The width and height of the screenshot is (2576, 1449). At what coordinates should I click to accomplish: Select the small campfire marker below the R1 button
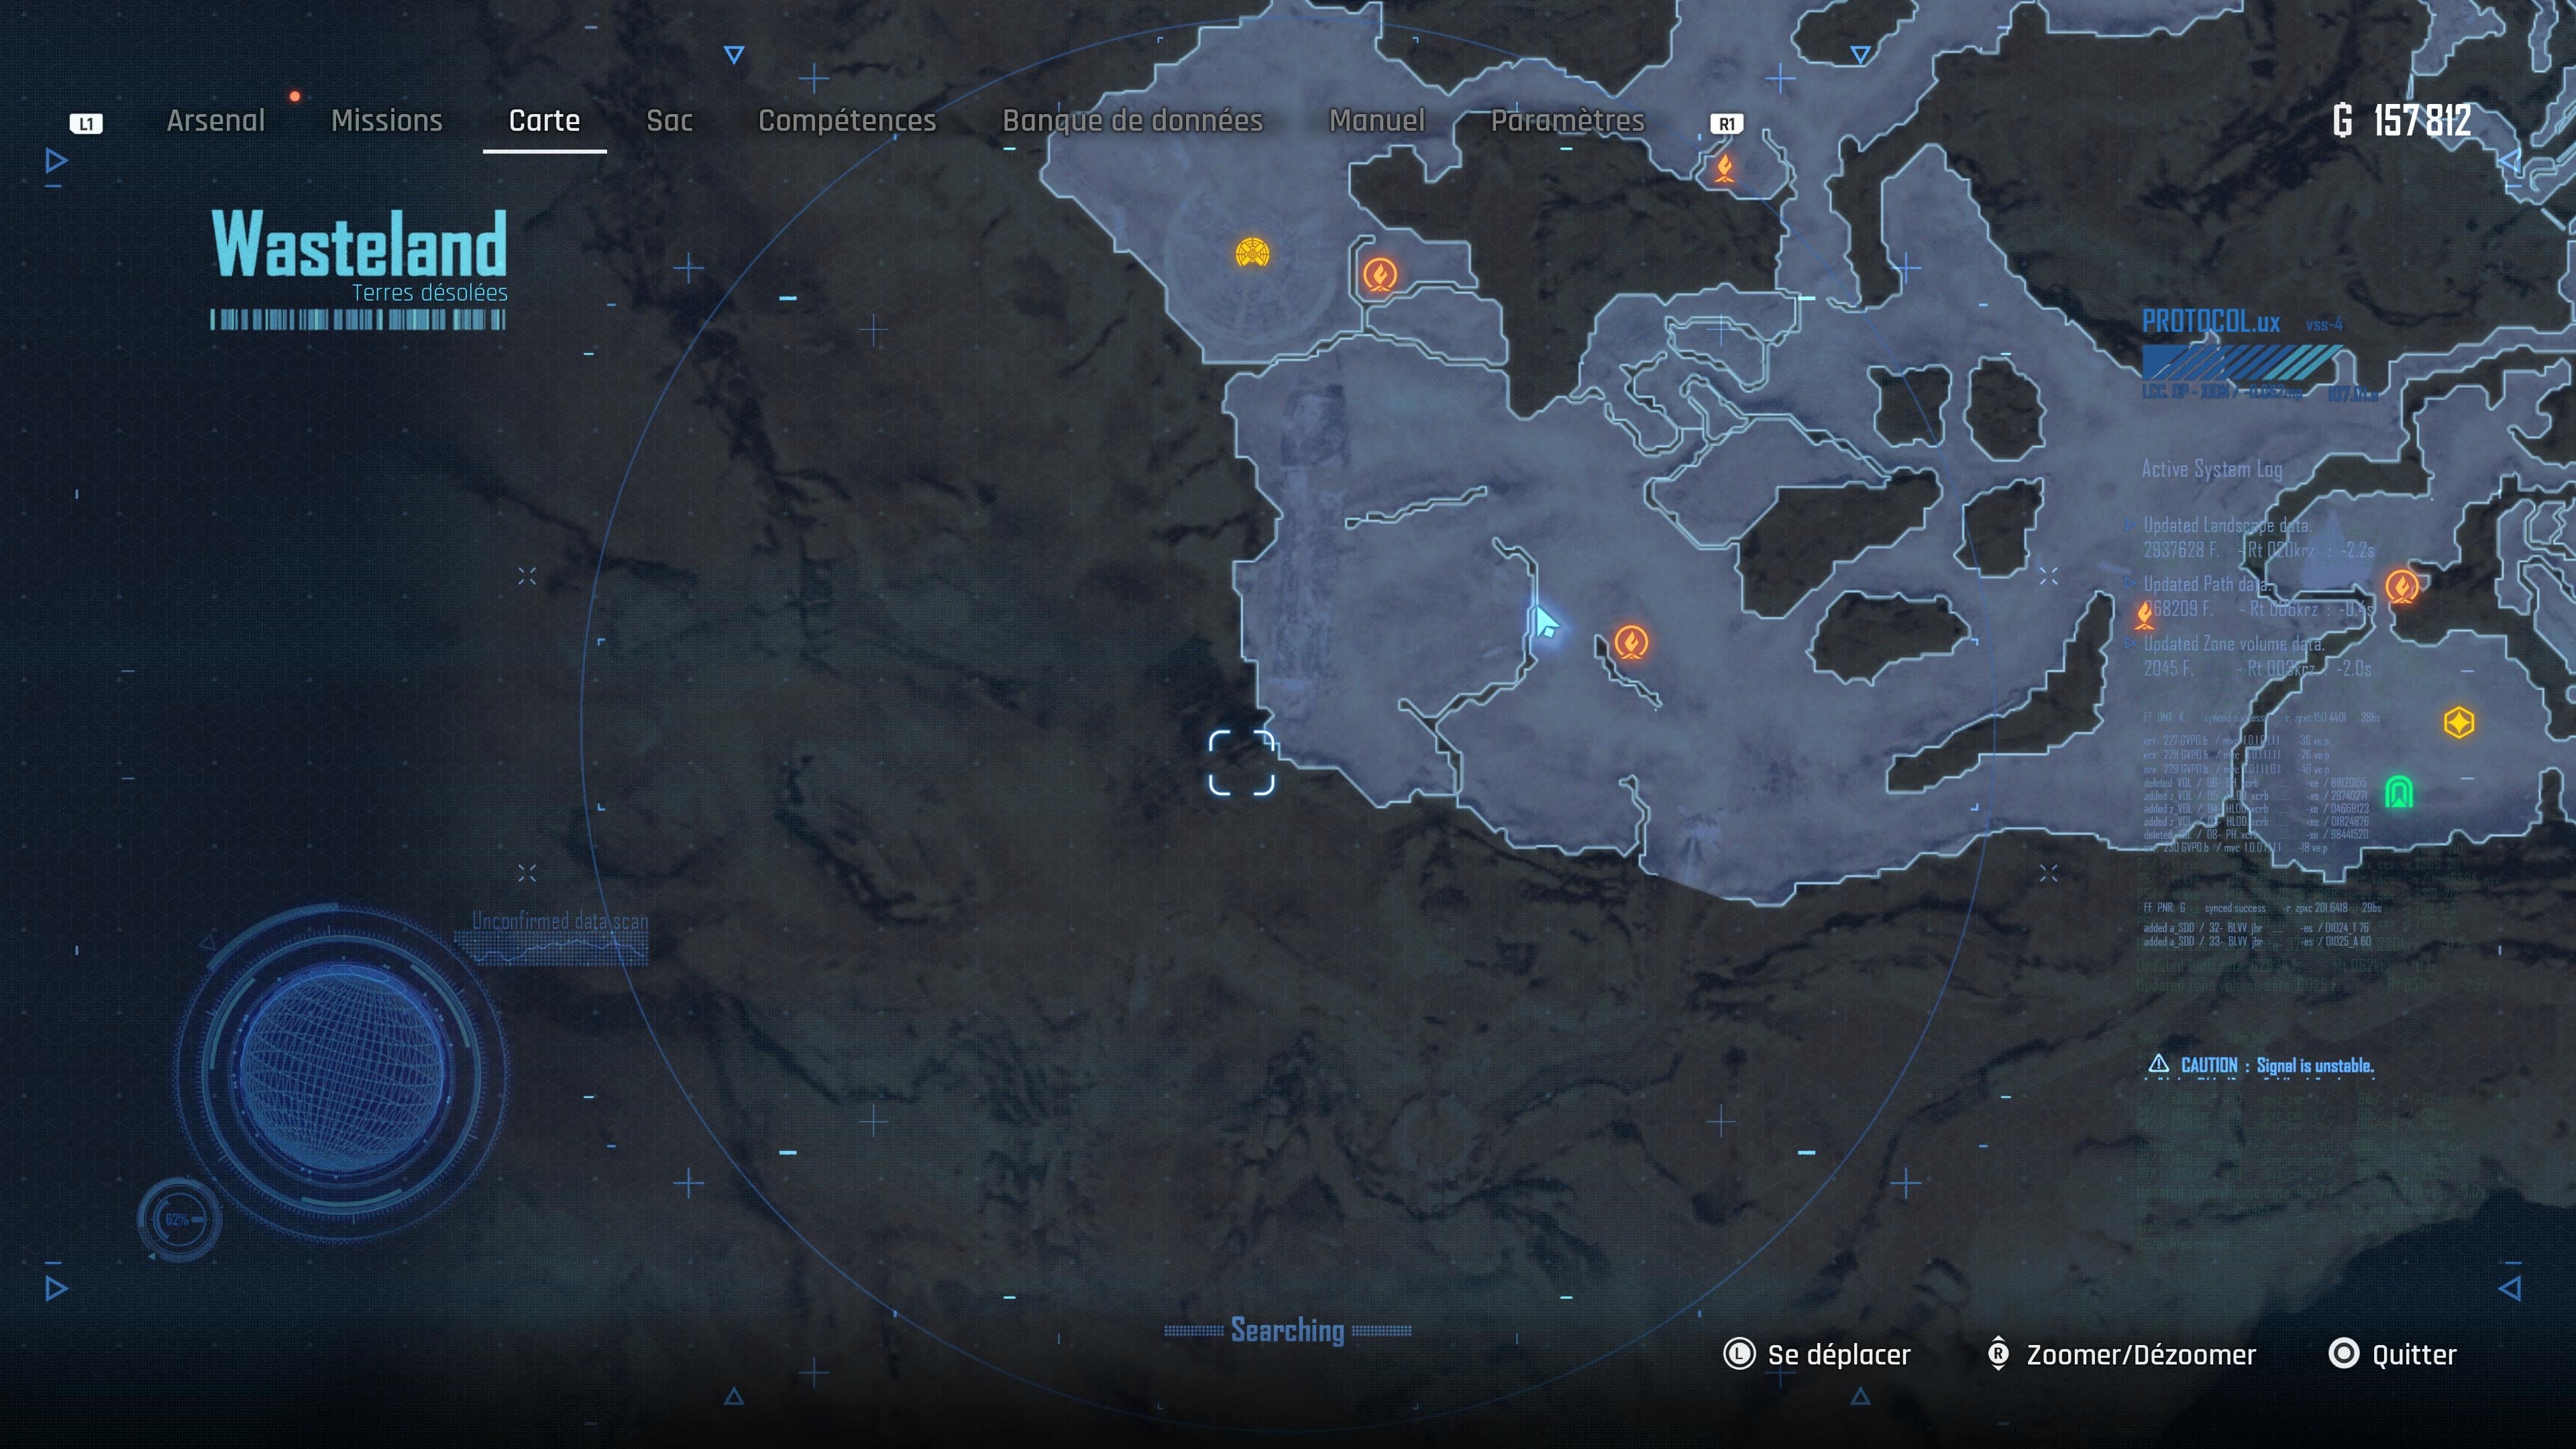click(x=1725, y=167)
